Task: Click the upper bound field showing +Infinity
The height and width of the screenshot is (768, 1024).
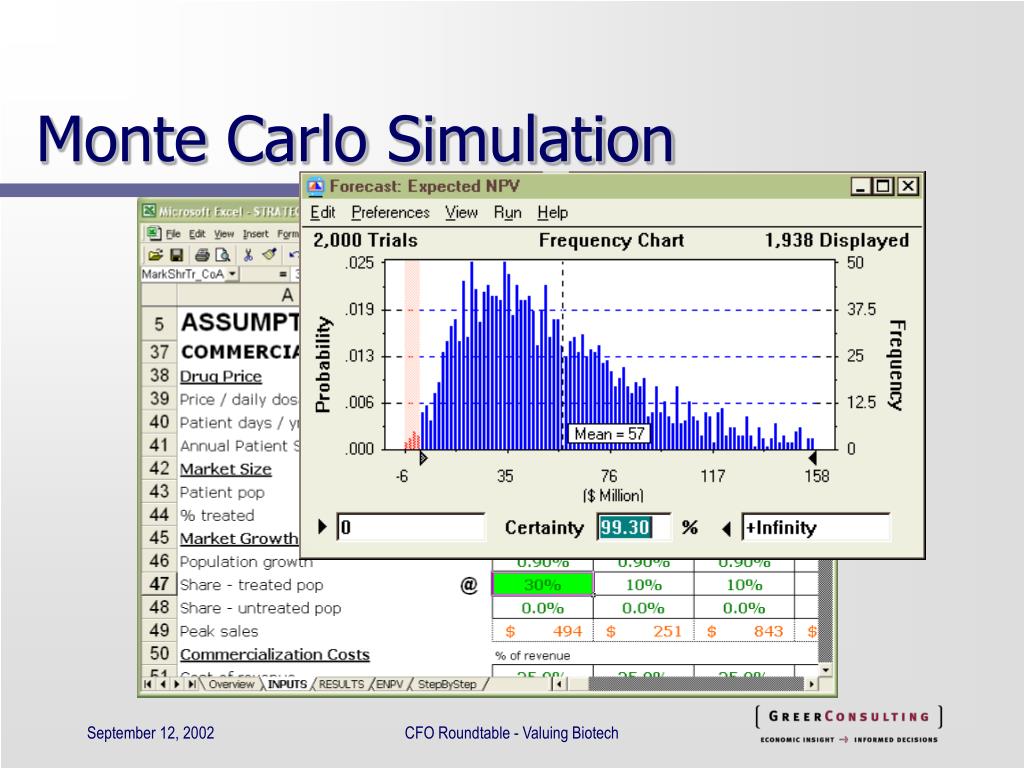Action: [x=816, y=527]
